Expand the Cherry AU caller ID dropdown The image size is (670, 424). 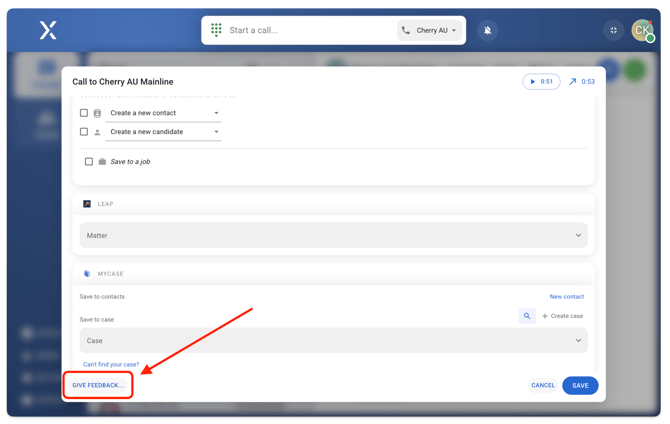[x=430, y=30]
